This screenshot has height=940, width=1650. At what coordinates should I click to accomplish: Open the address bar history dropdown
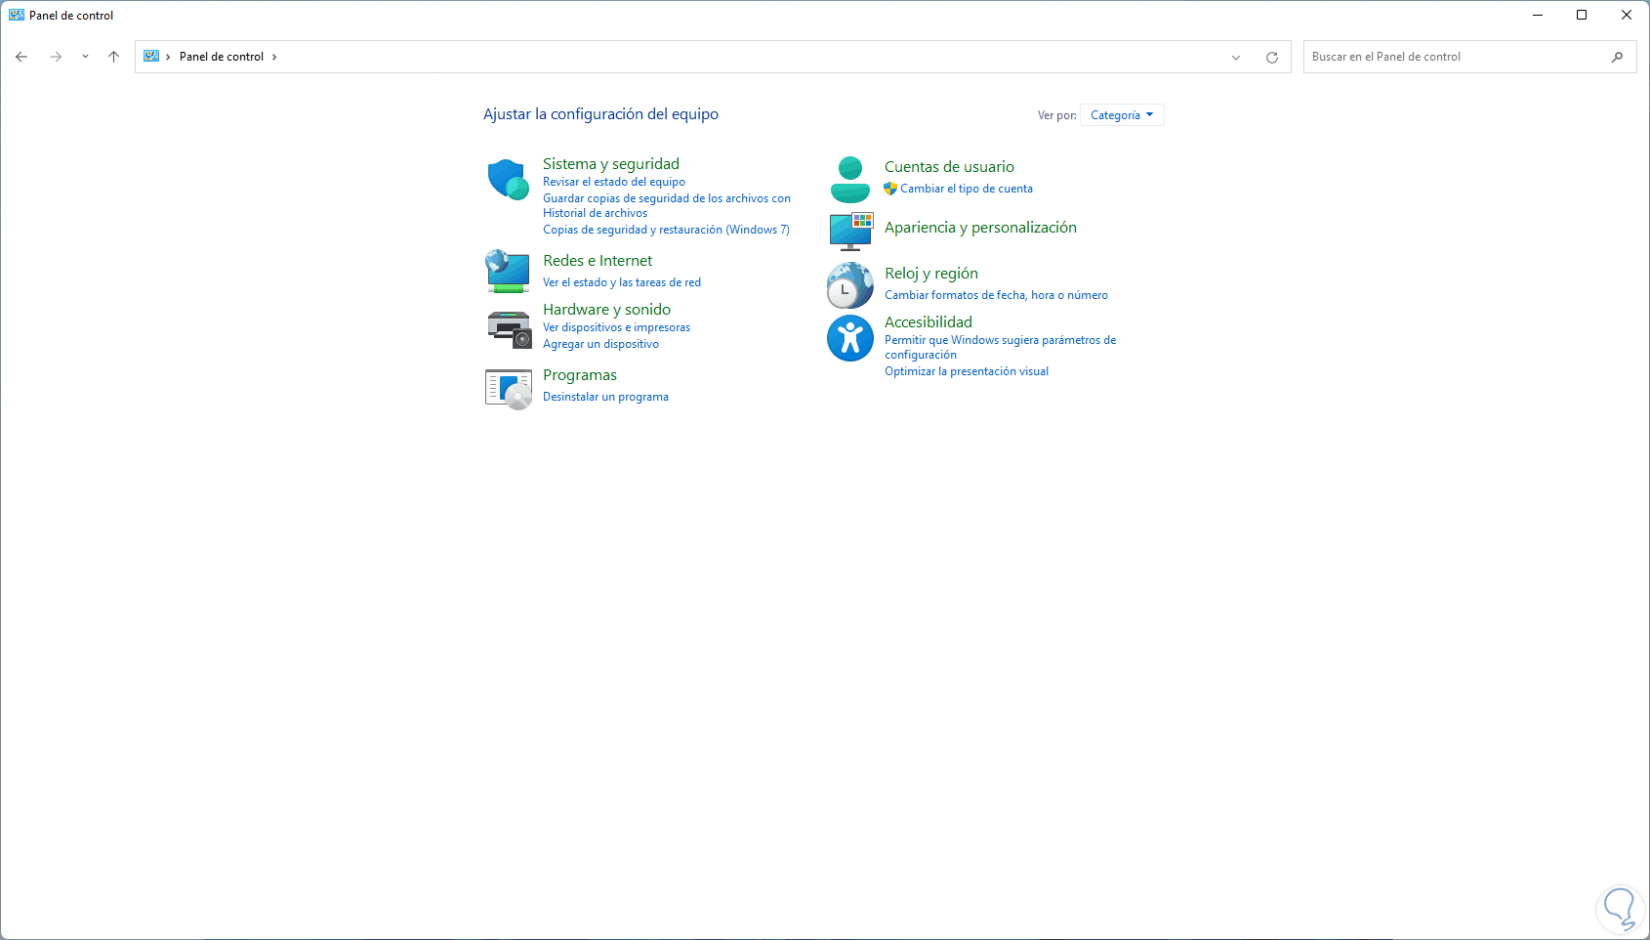(1236, 57)
